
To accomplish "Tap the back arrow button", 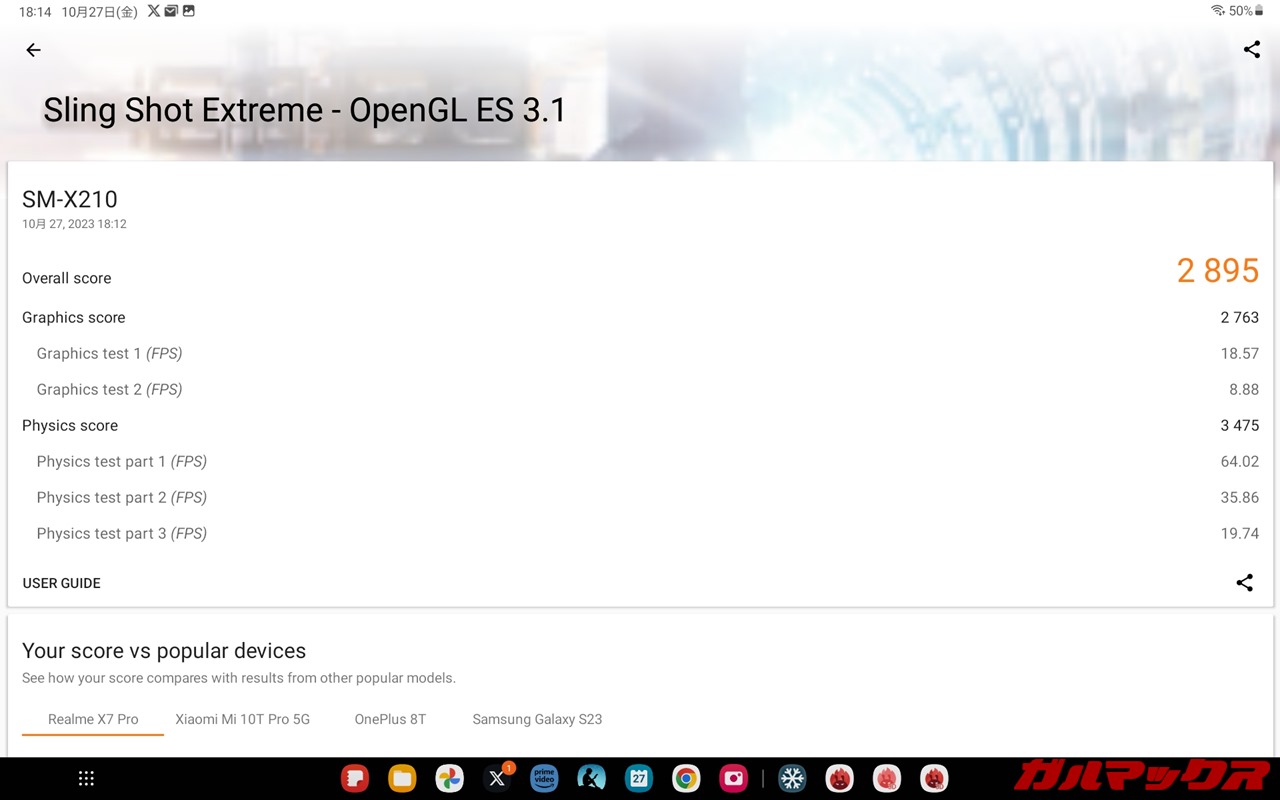I will (x=34, y=50).
